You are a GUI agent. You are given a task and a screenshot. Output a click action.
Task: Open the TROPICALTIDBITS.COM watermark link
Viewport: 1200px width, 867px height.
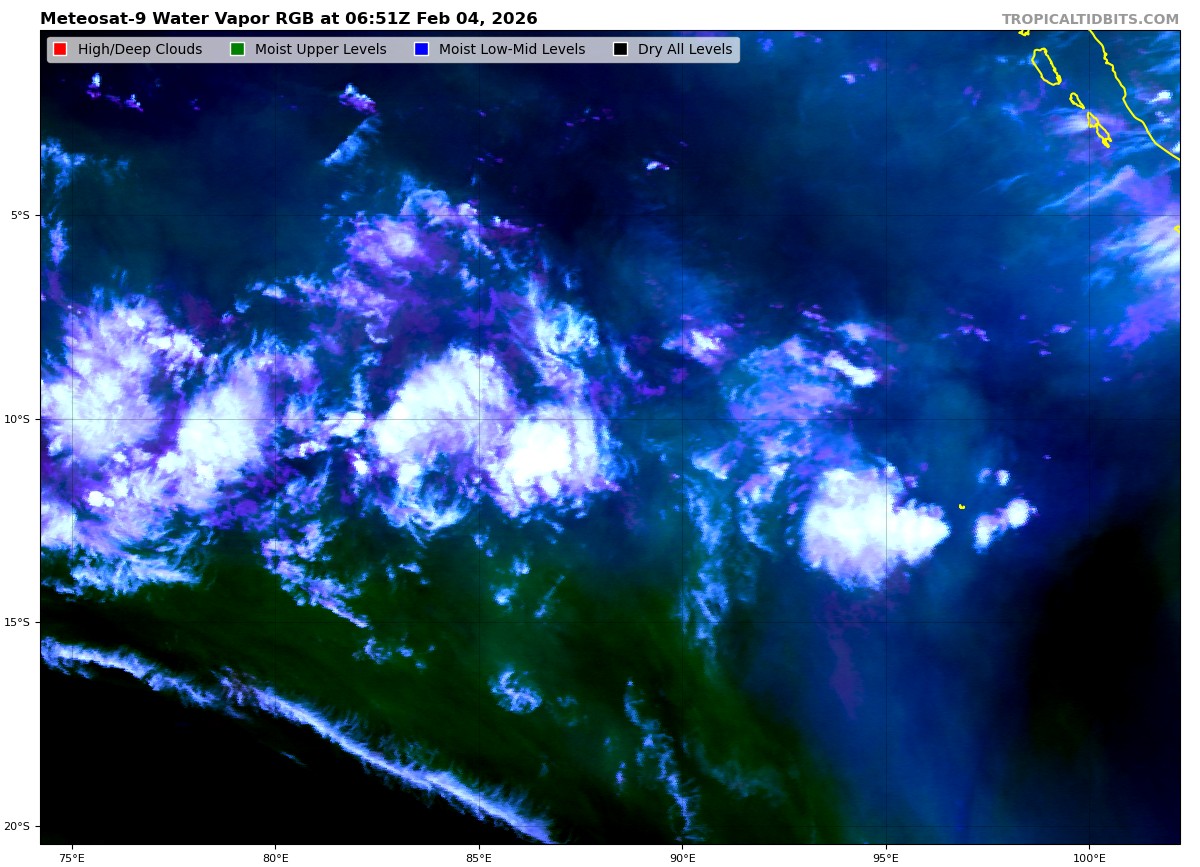(x=1090, y=20)
